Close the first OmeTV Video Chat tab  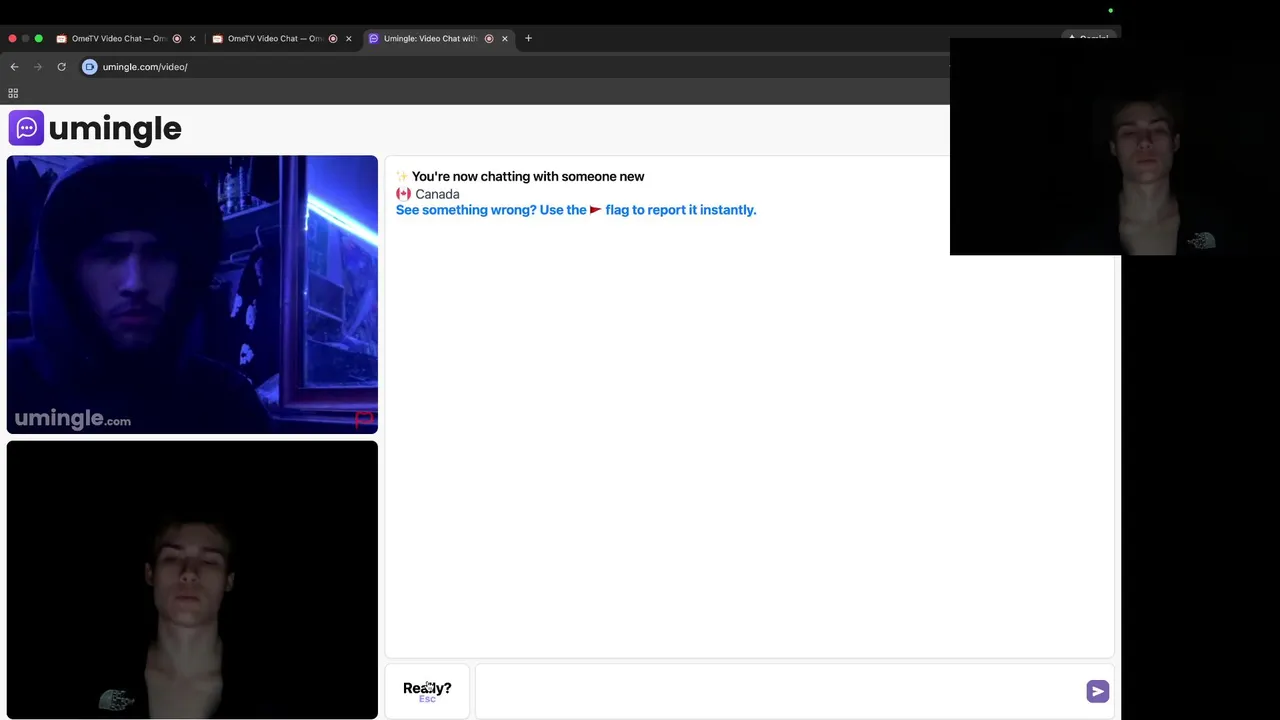(192, 39)
